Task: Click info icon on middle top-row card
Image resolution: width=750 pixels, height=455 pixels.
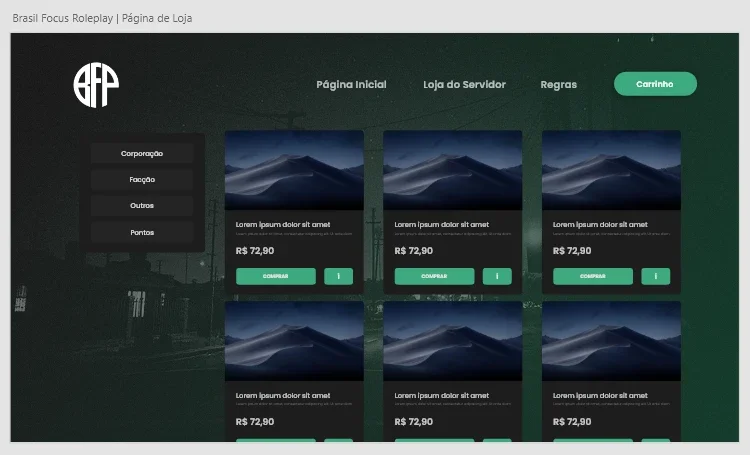Action: click(497, 276)
